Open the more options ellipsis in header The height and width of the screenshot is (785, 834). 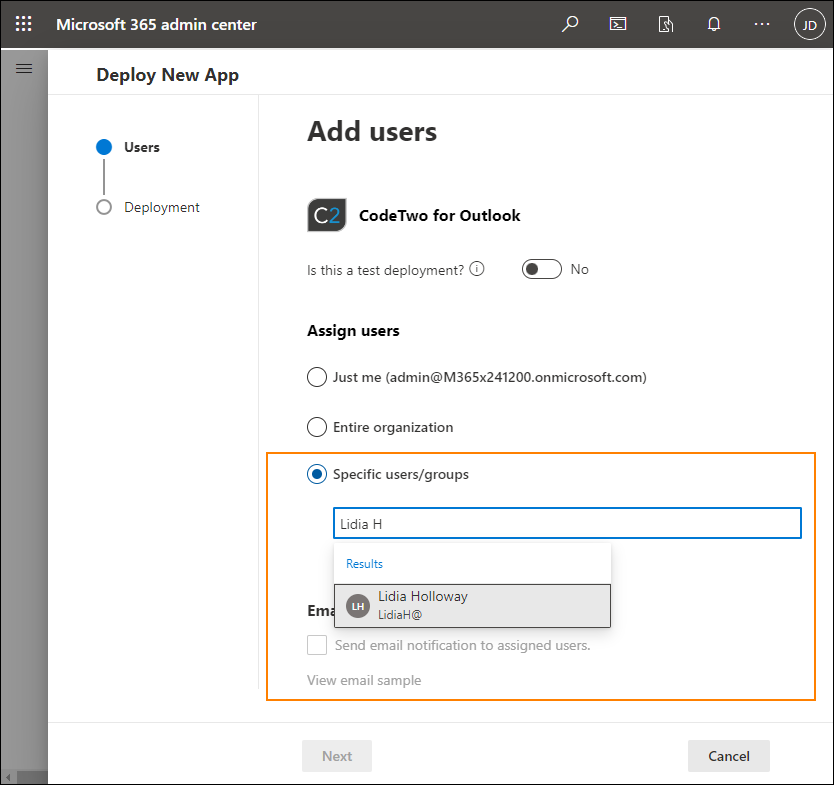tap(761, 23)
